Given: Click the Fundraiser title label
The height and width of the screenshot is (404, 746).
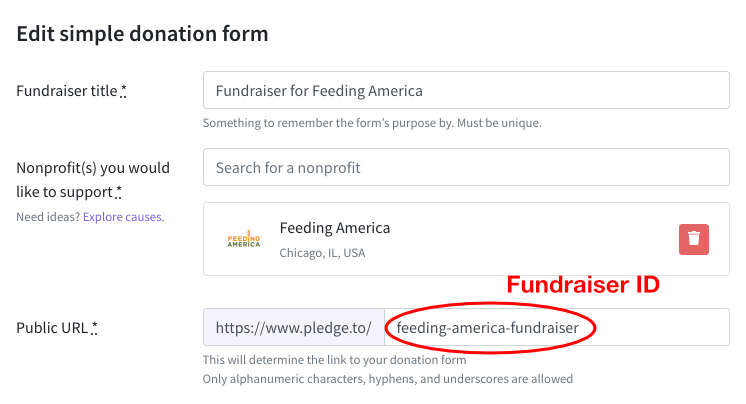Looking at the screenshot, I should pos(66,91).
